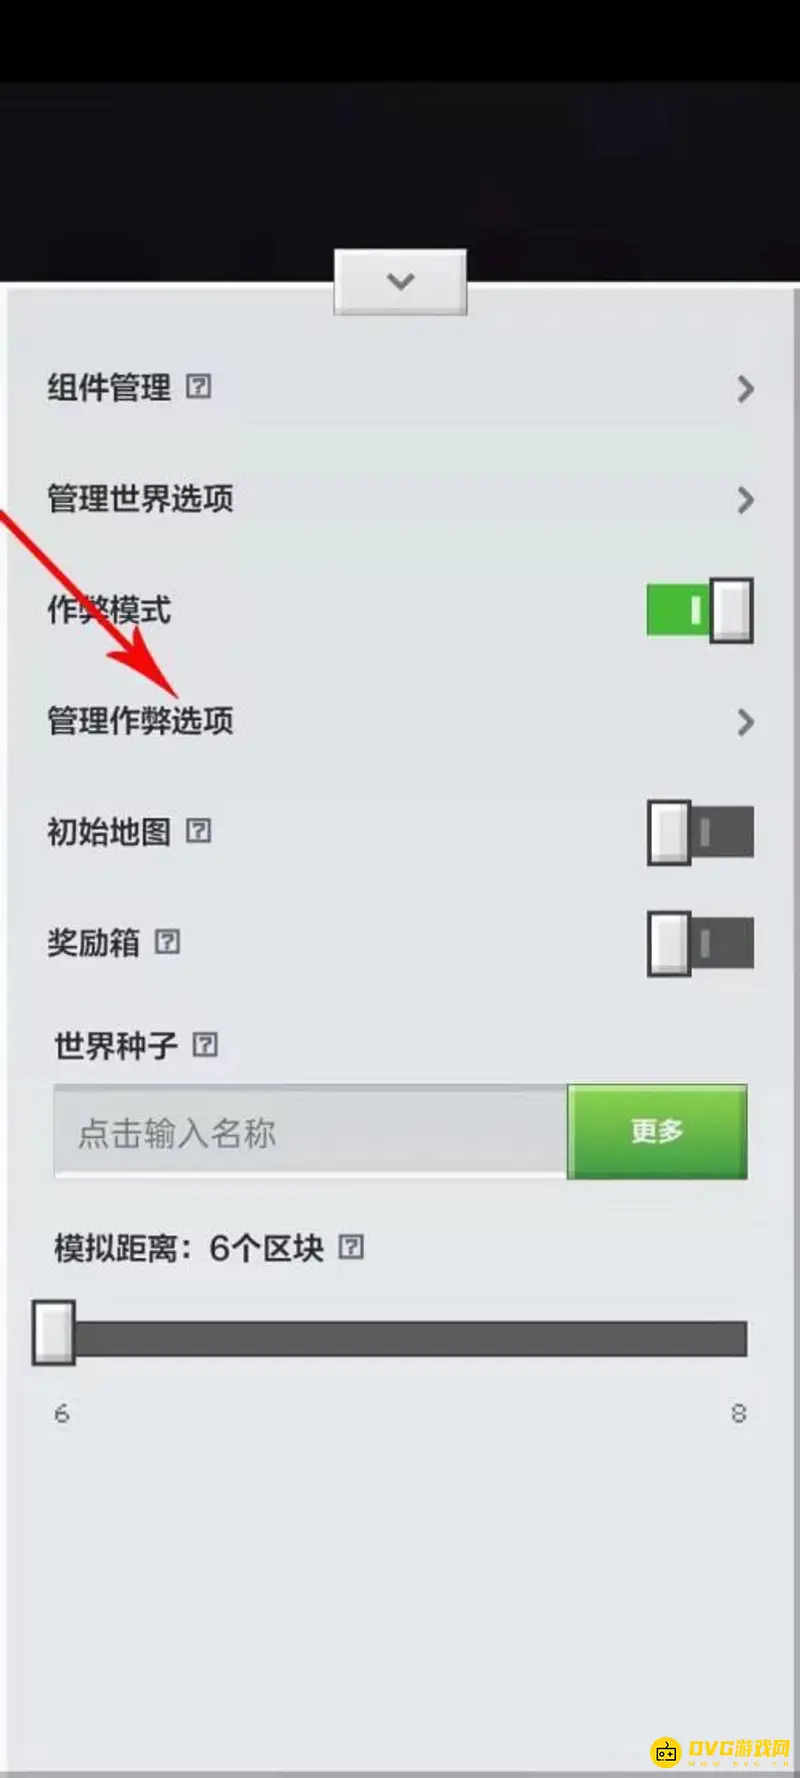Click the help icon beside 奖励箱
This screenshot has height=1778, width=800.
[168, 941]
